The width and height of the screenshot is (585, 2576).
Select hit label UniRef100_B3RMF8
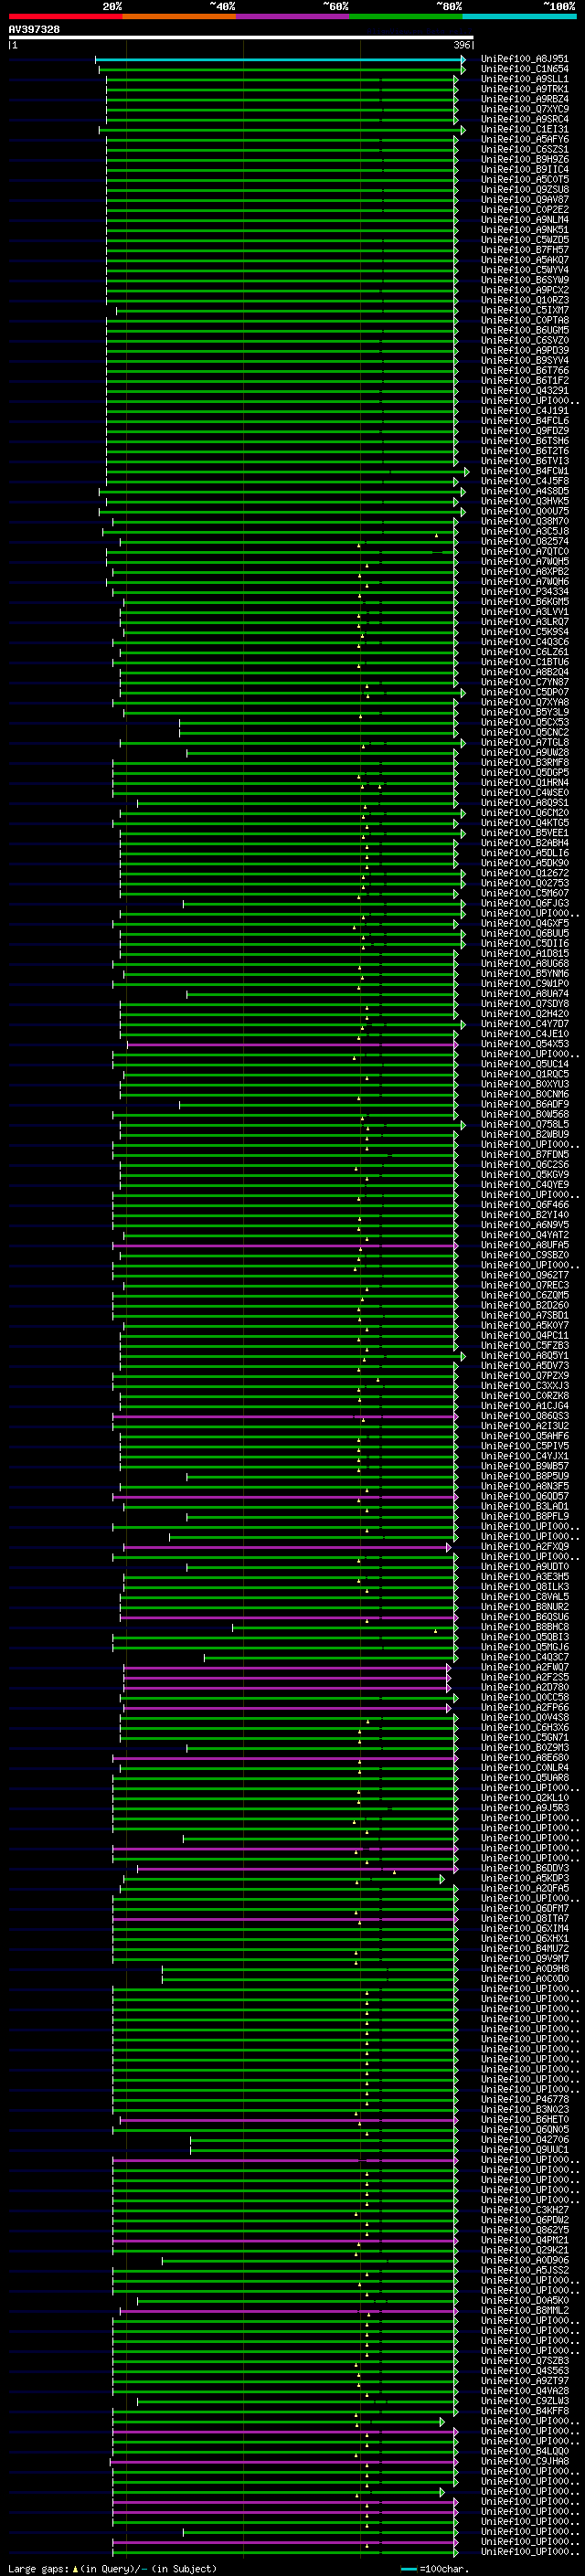pyautogui.click(x=525, y=763)
